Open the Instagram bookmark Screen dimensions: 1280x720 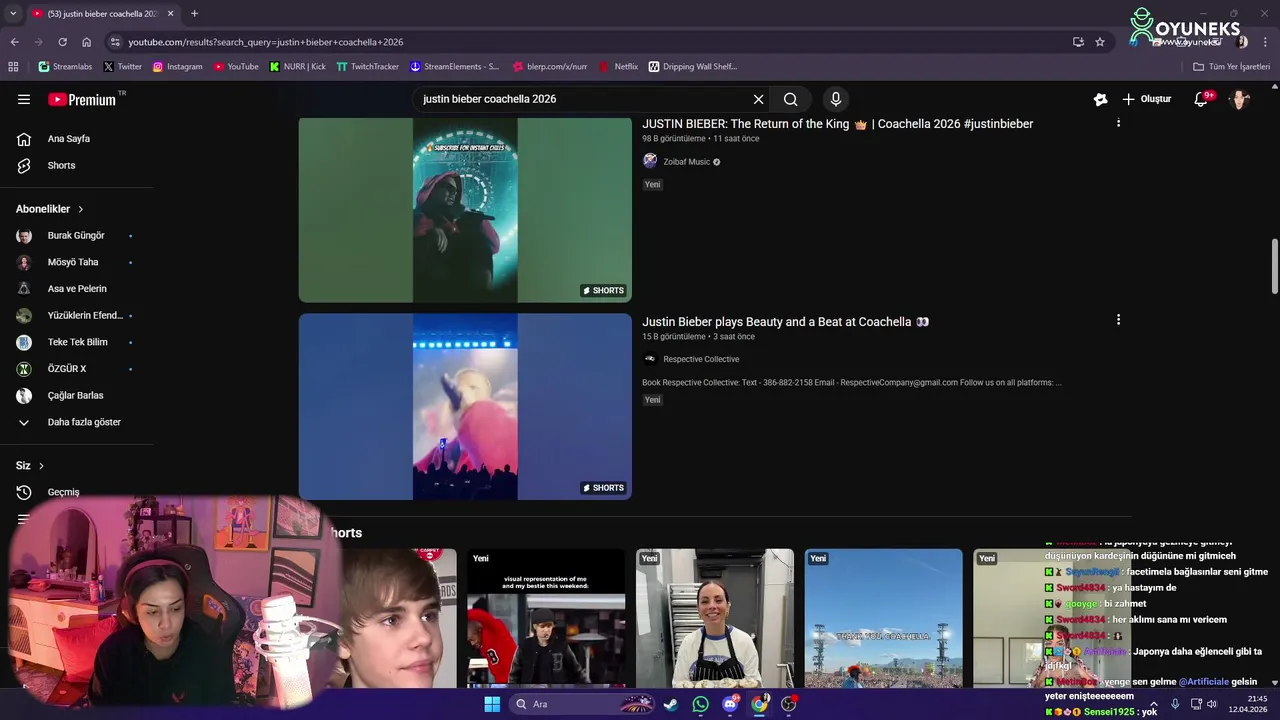(x=177, y=67)
